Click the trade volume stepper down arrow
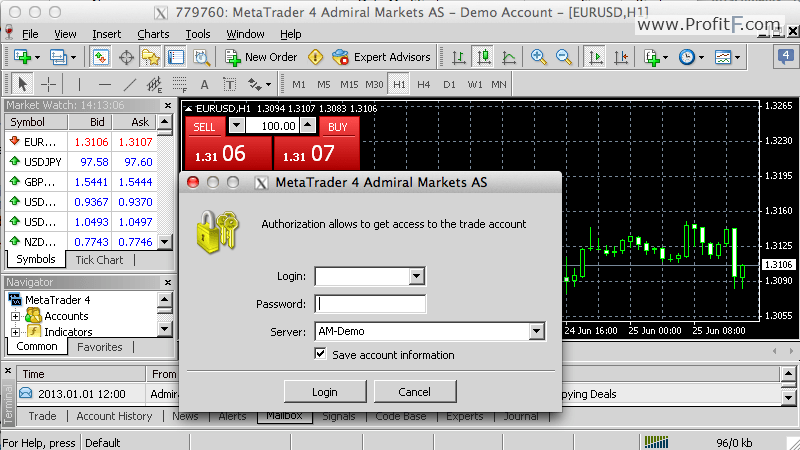The width and height of the screenshot is (800, 450). [x=236, y=126]
